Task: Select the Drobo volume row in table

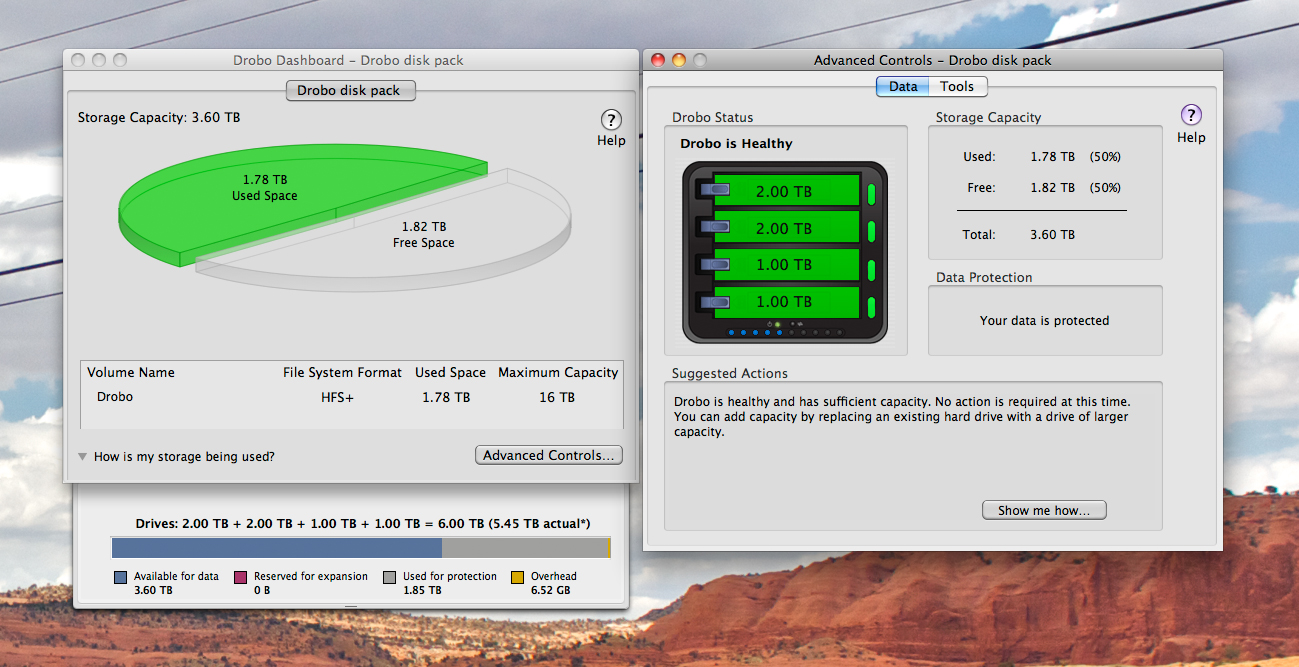Action: [350, 397]
